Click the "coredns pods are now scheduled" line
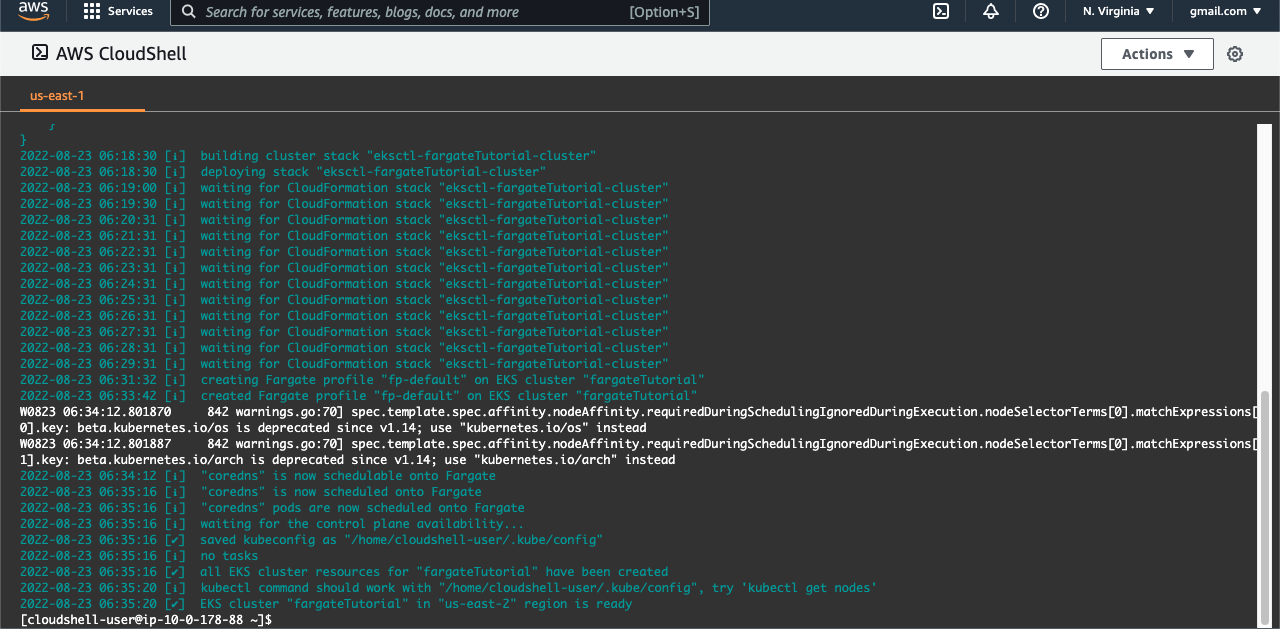The height and width of the screenshot is (629, 1280). coord(272,508)
